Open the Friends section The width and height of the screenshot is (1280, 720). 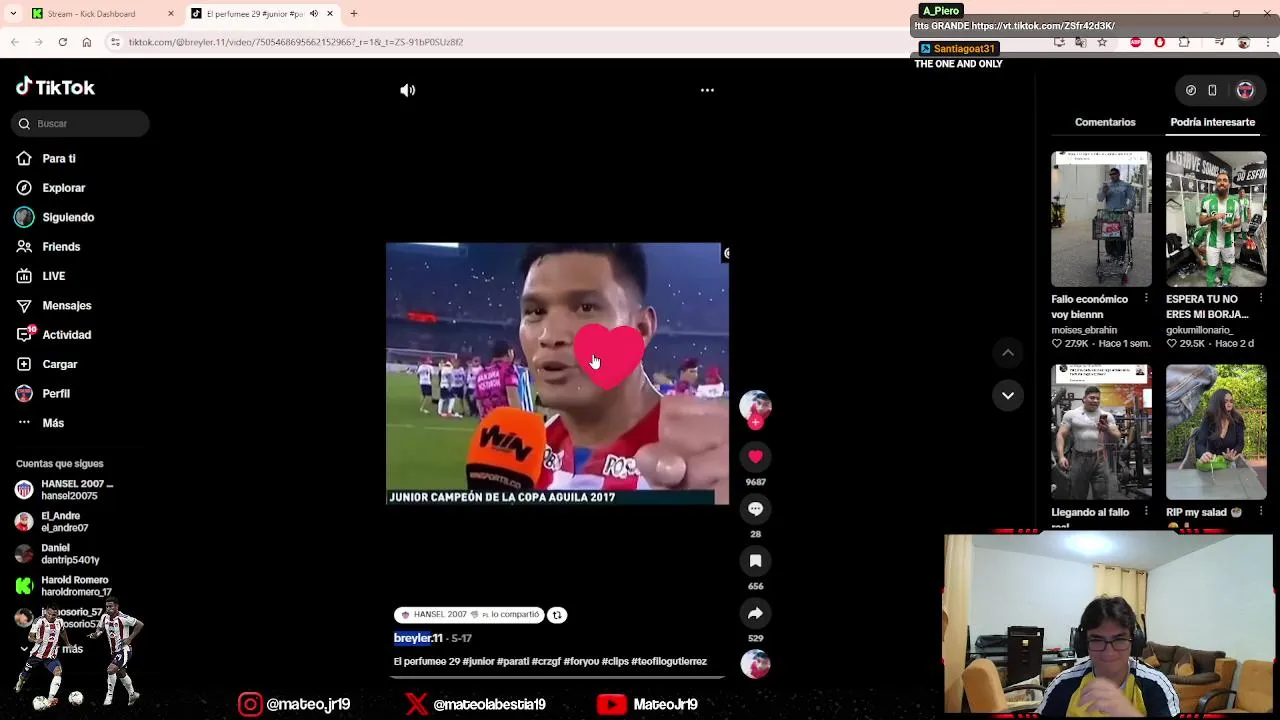pyautogui.click(x=48, y=247)
